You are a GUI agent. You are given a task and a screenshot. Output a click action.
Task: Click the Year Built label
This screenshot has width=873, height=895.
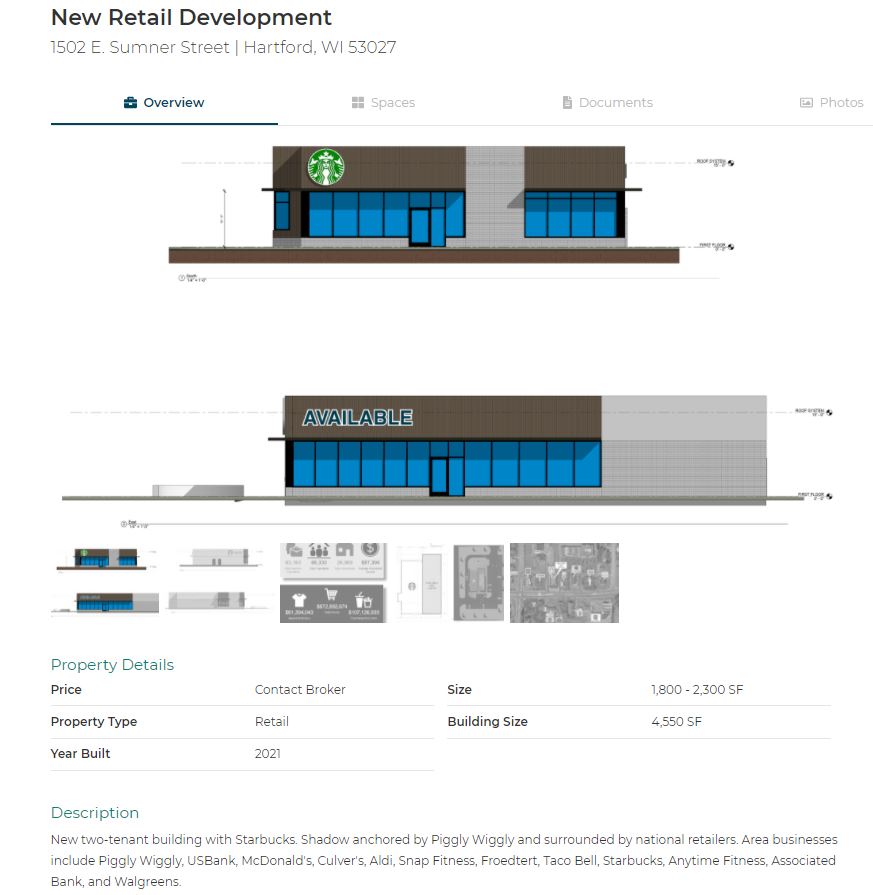pos(81,753)
